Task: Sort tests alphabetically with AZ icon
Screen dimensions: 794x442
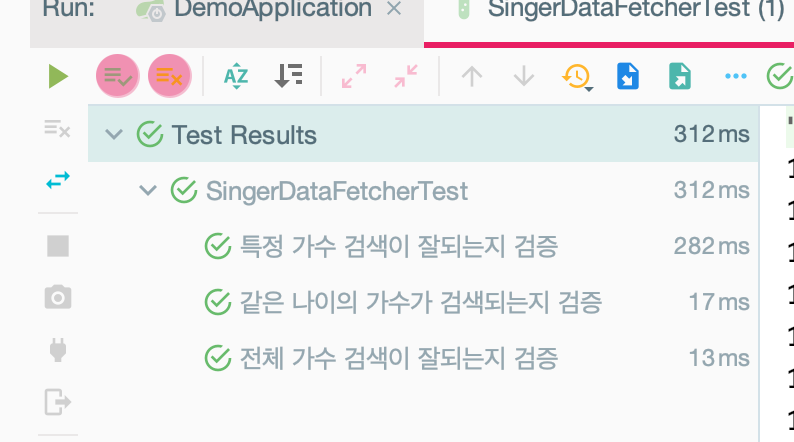Action: pos(236,76)
